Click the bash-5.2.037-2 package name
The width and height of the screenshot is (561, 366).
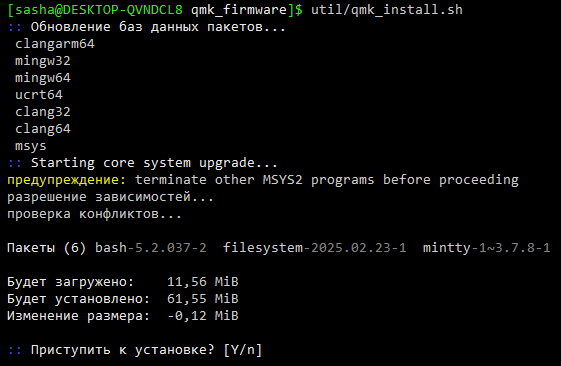pos(151,248)
